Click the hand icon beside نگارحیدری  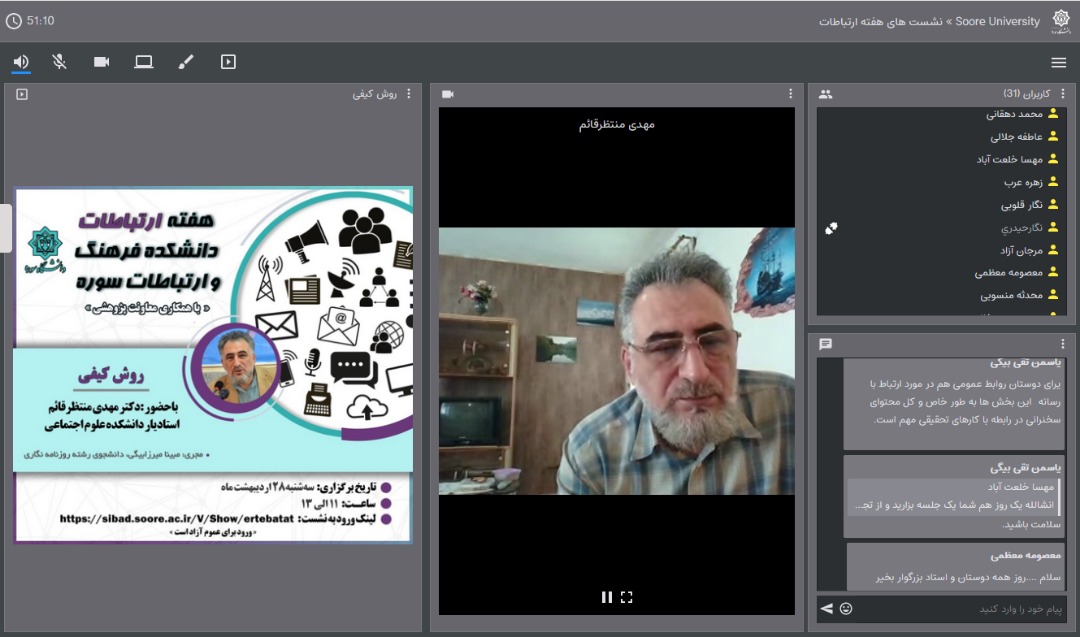point(831,228)
